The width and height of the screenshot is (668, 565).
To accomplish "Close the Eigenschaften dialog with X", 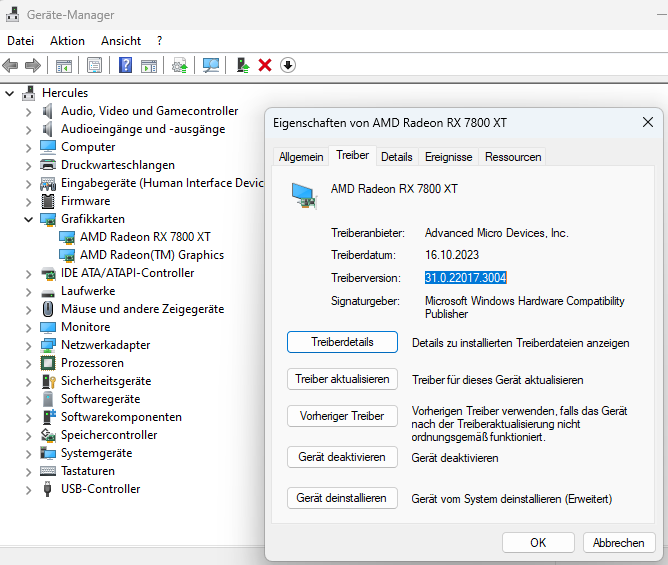I will 648,122.
